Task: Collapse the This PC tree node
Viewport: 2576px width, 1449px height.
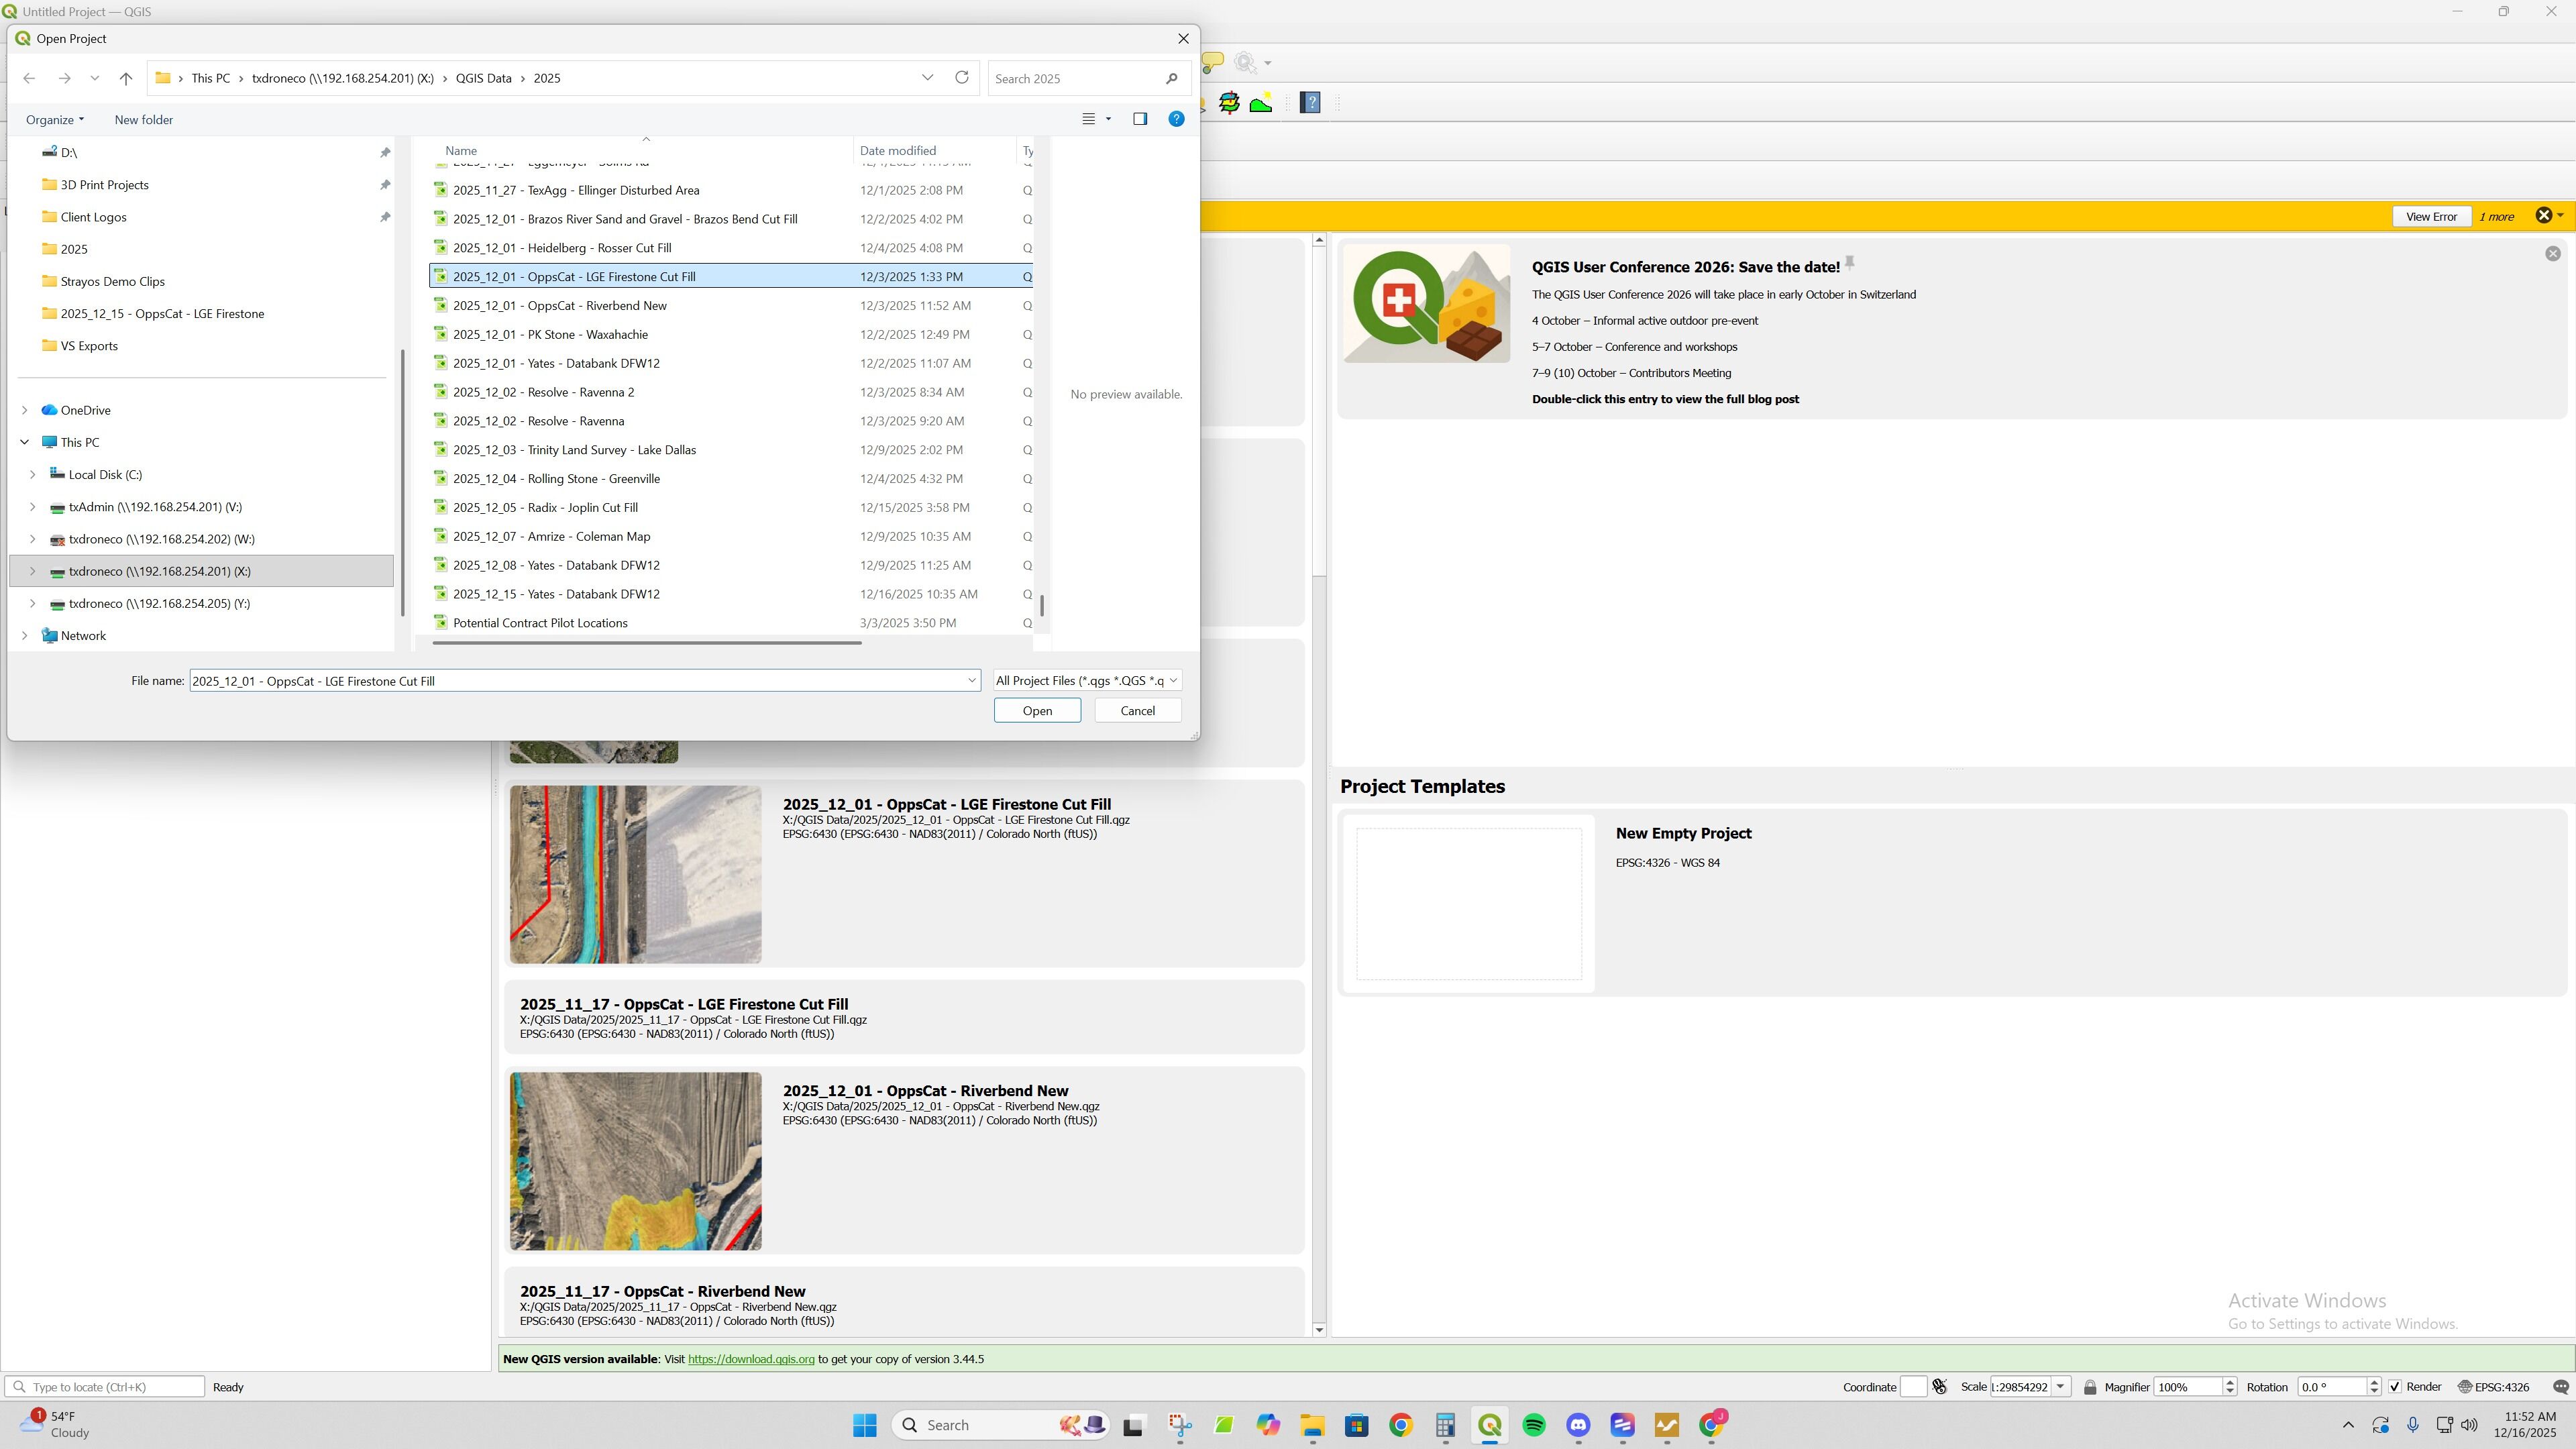Action: click(x=25, y=442)
